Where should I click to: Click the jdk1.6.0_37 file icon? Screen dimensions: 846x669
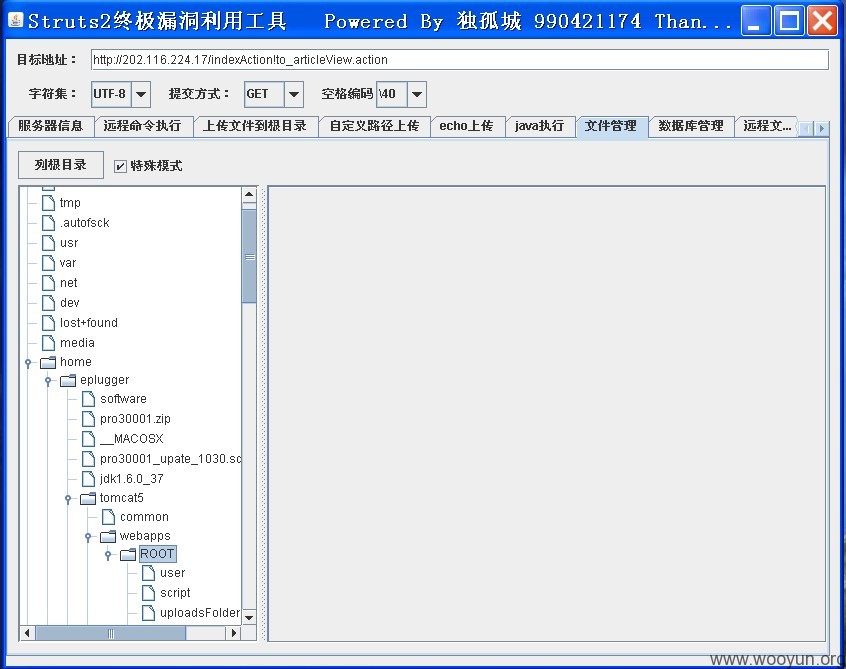(88, 479)
